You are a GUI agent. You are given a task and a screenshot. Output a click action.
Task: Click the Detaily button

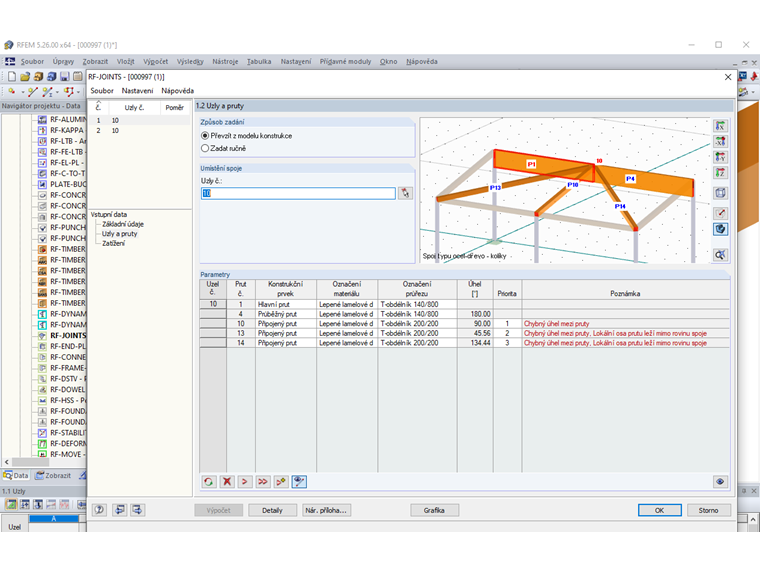point(272,510)
